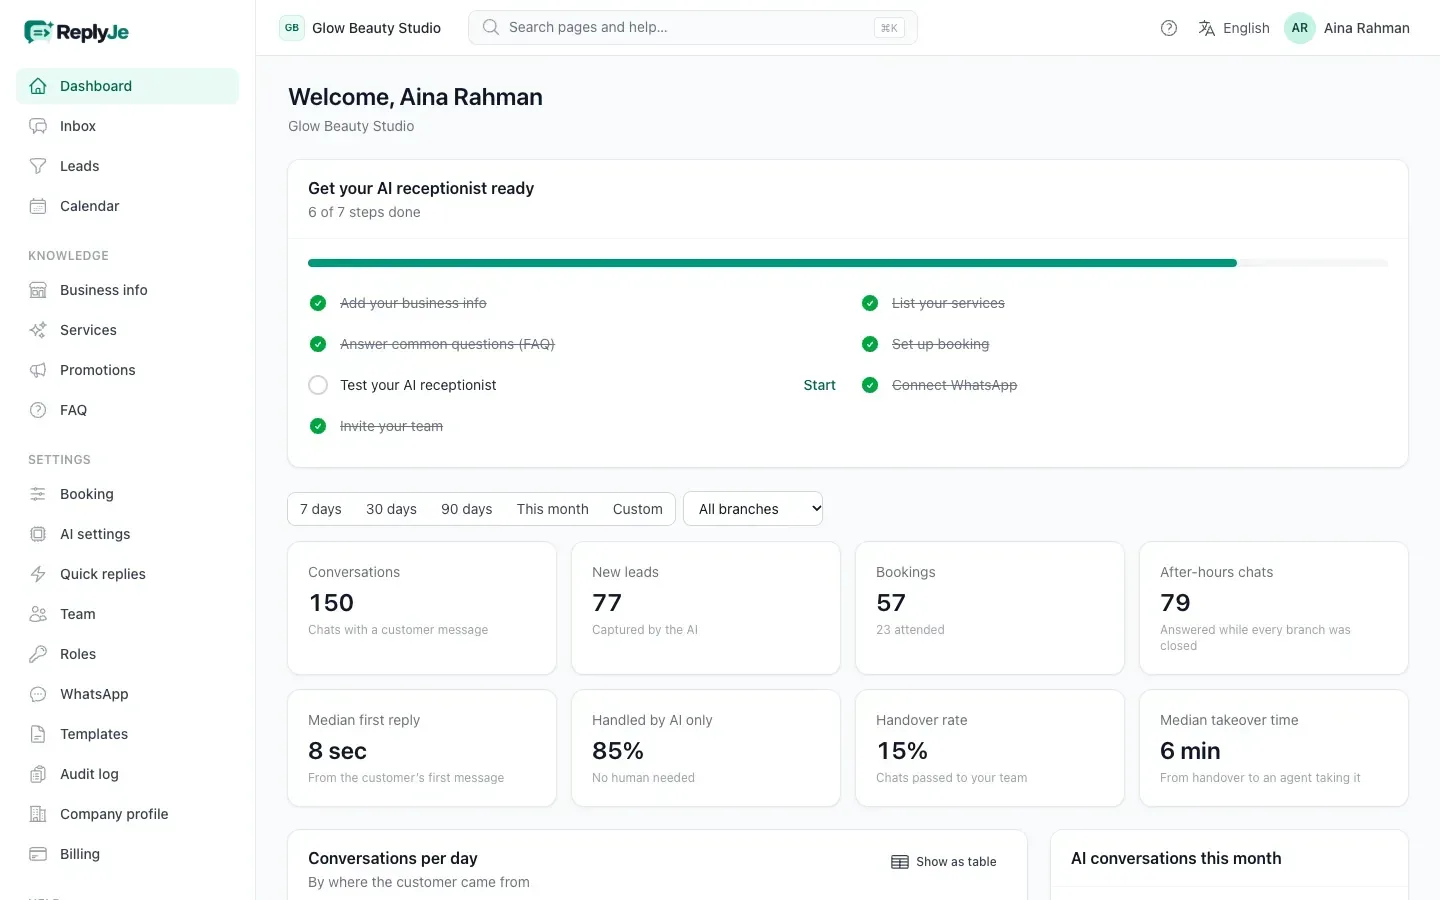Open the Glow Beauty Studio workspace switcher
1440x900 pixels.
(360, 28)
